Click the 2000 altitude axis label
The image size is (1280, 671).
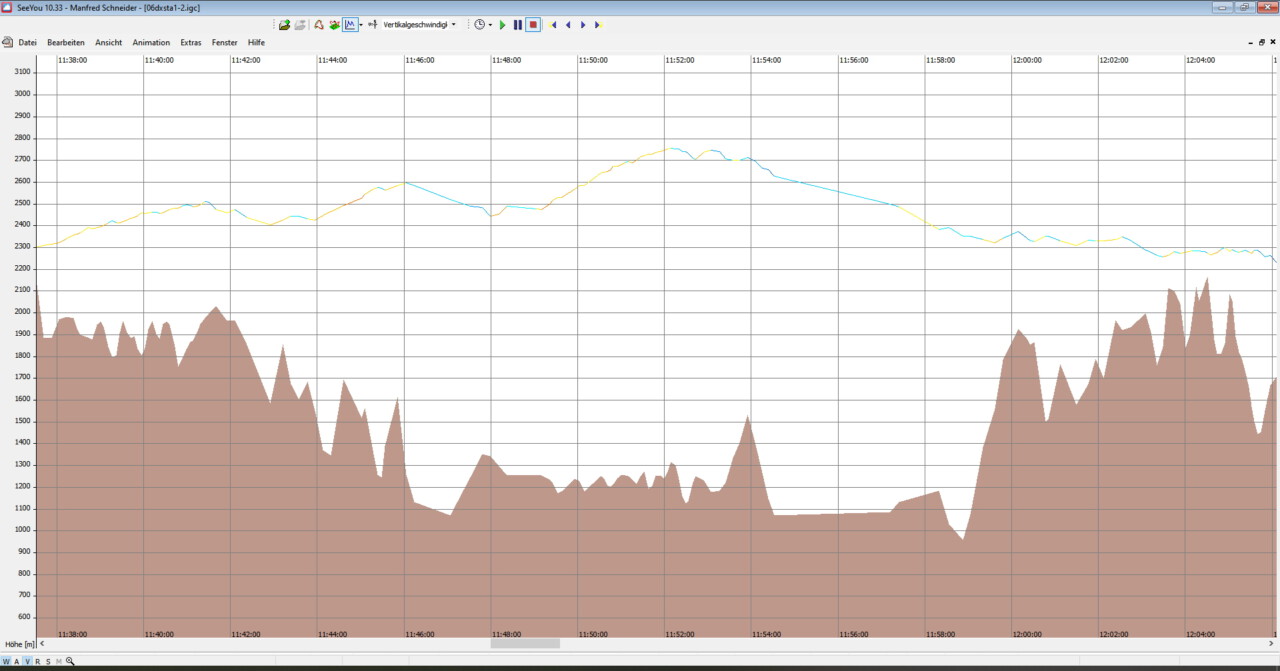coord(22,312)
